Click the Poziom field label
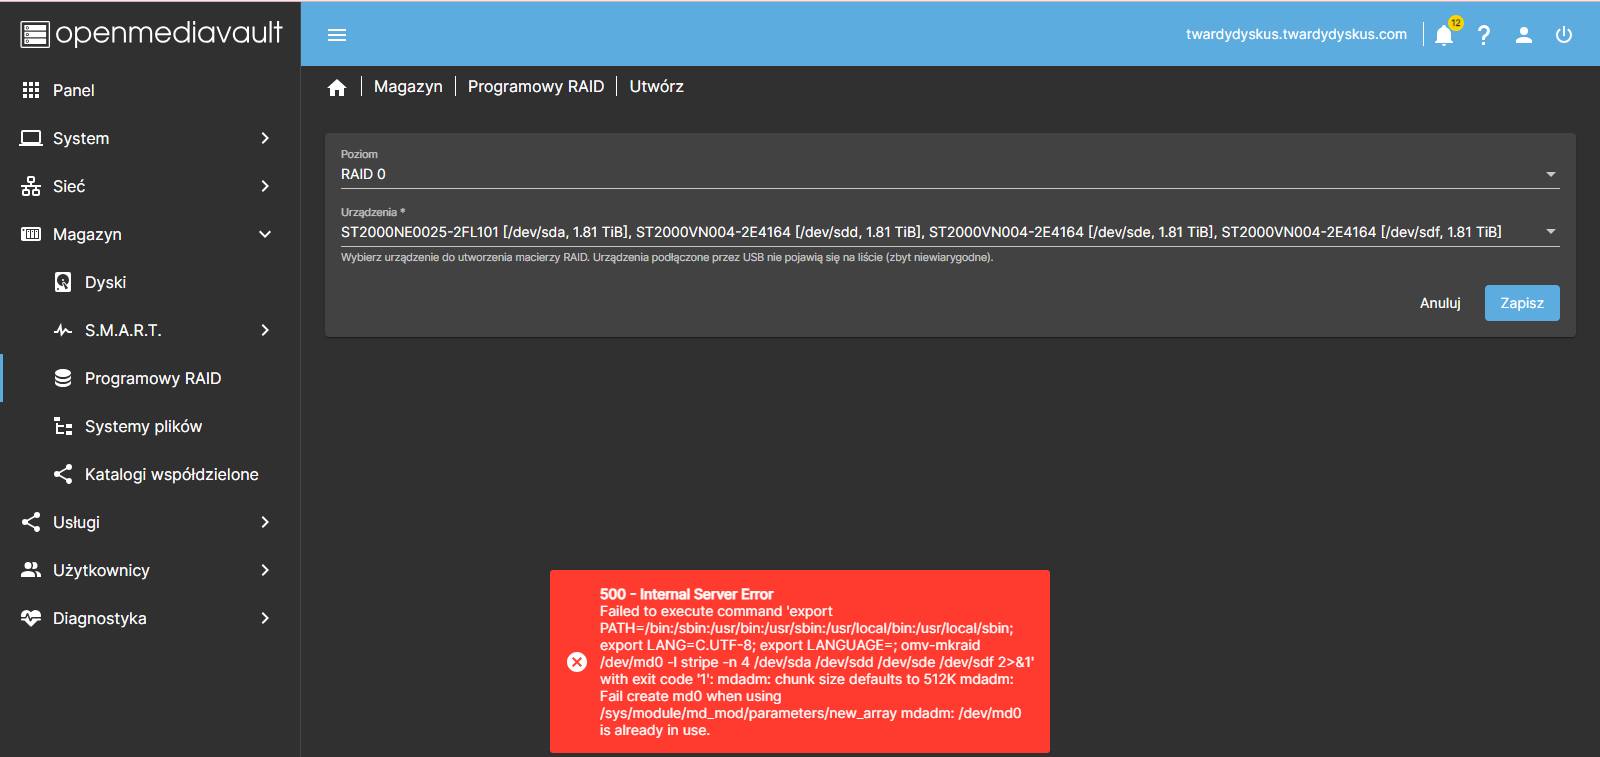The image size is (1600, 757). [x=359, y=154]
